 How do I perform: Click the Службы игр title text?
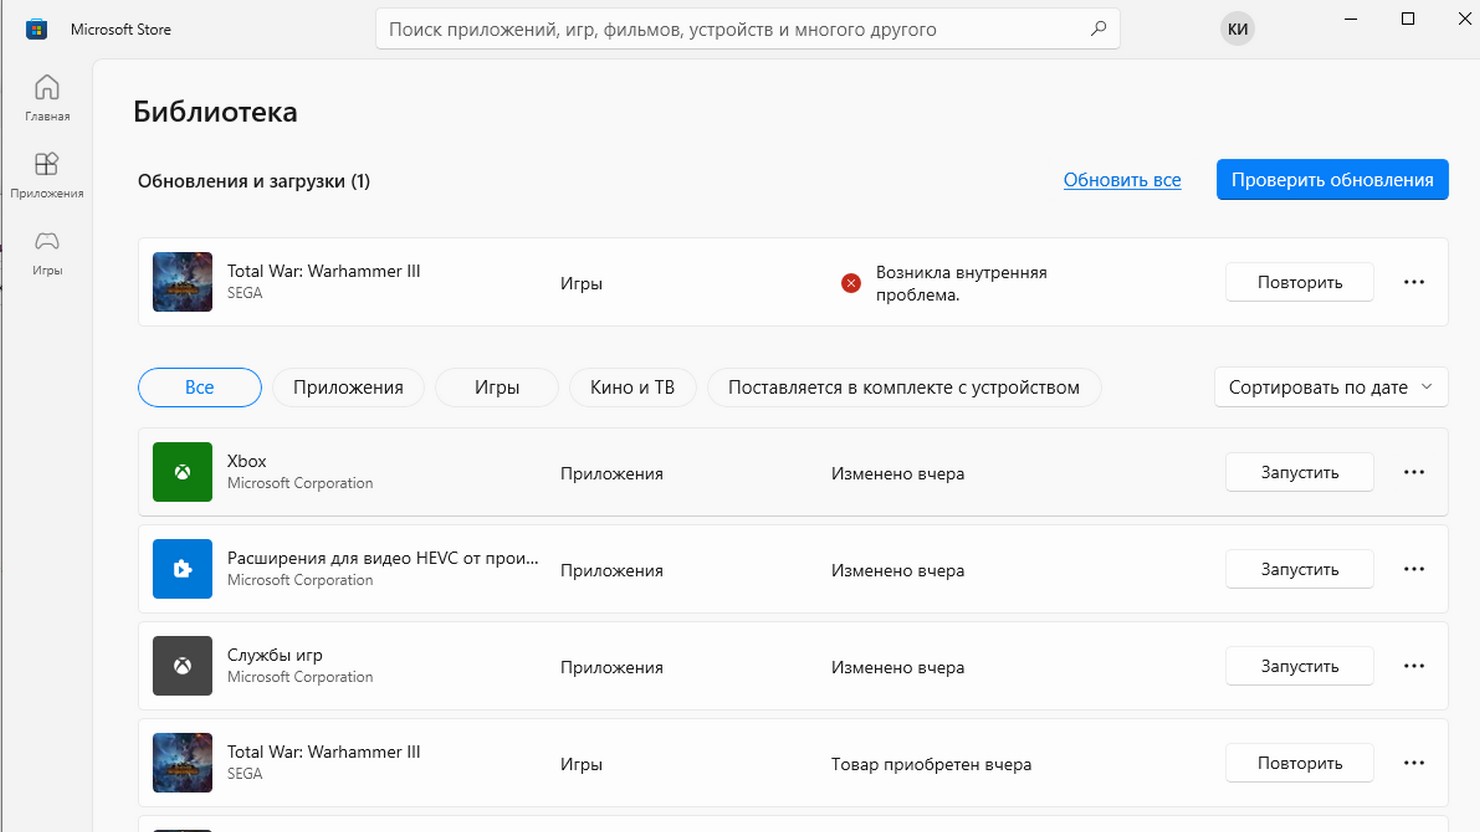(275, 655)
